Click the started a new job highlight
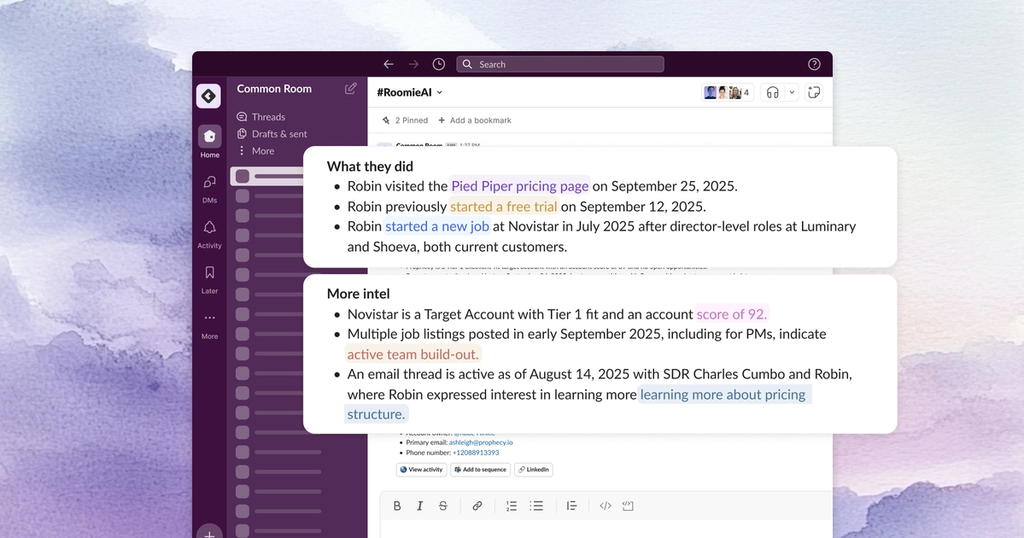The image size is (1024, 538). pos(437,227)
